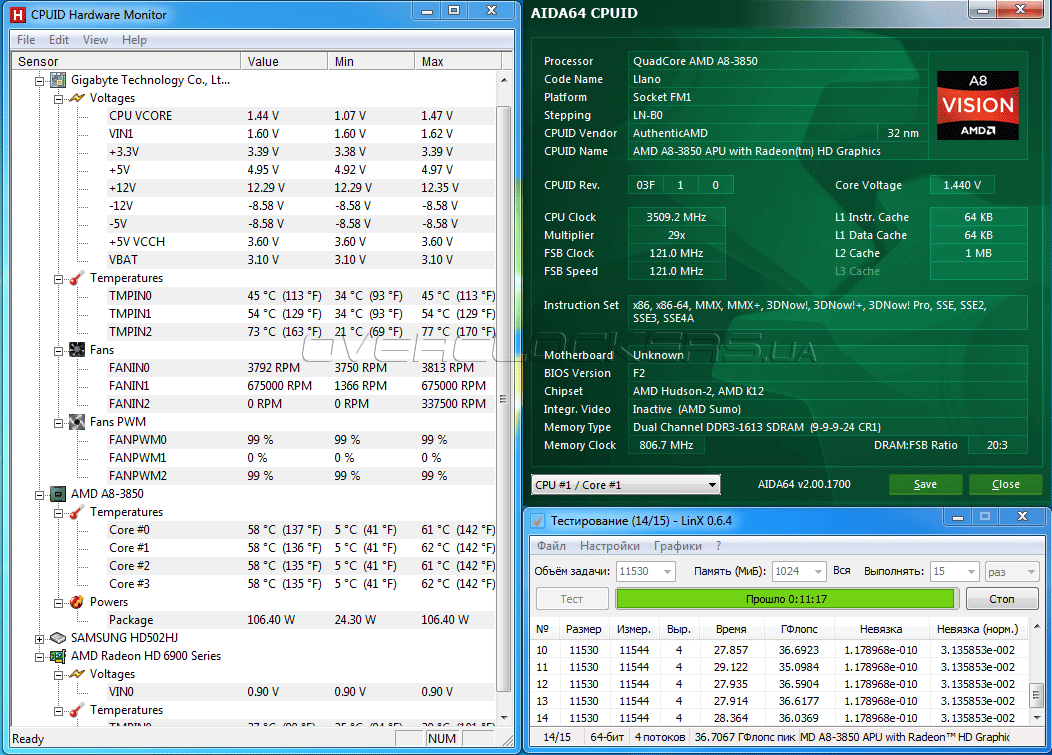1052x755 pixels.
Task: Collapse the Gigabyte Technology tree node
Action: [x=40, y=80]
